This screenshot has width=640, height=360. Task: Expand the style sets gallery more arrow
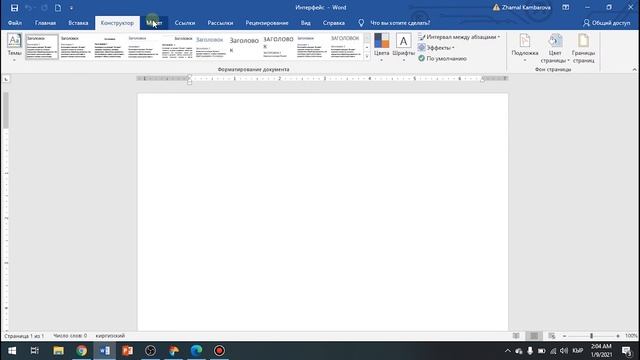pos(367,57)
